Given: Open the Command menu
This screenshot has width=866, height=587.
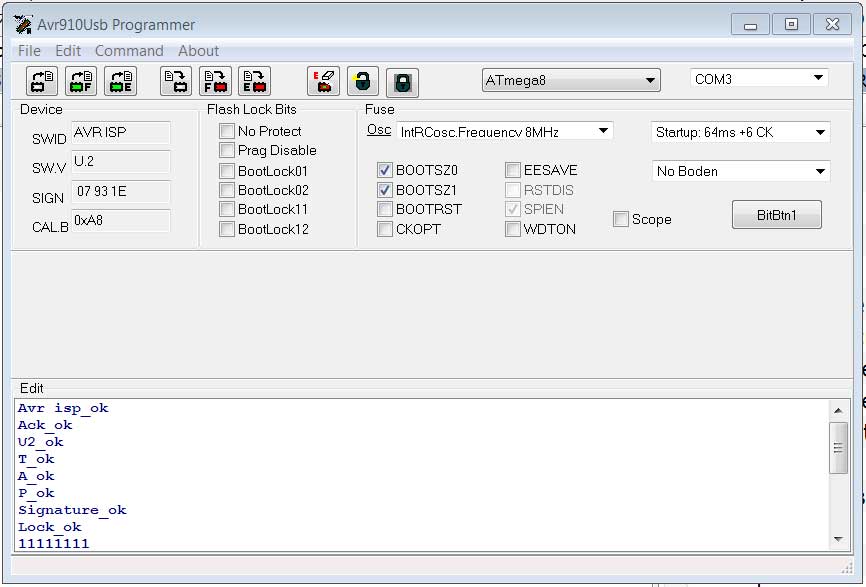Looking at the screenshot, I should click(129, 51).
